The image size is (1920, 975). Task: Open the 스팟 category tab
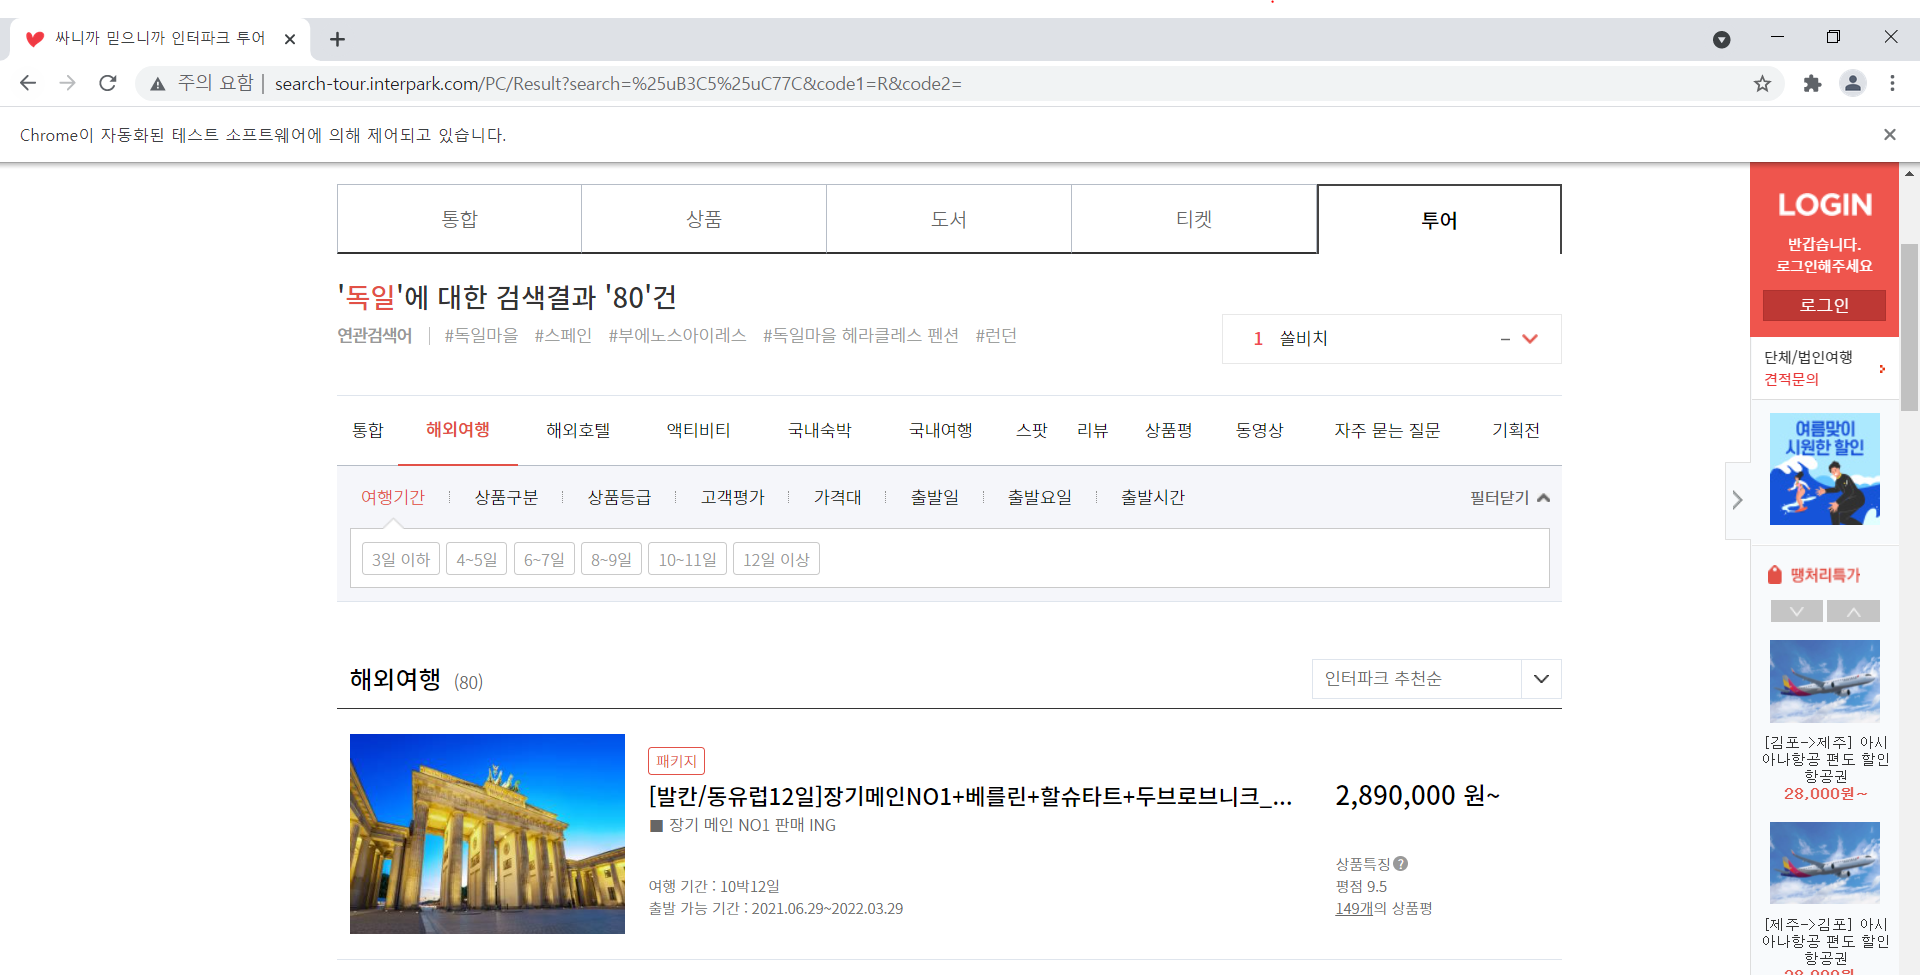click(1032, 431)
